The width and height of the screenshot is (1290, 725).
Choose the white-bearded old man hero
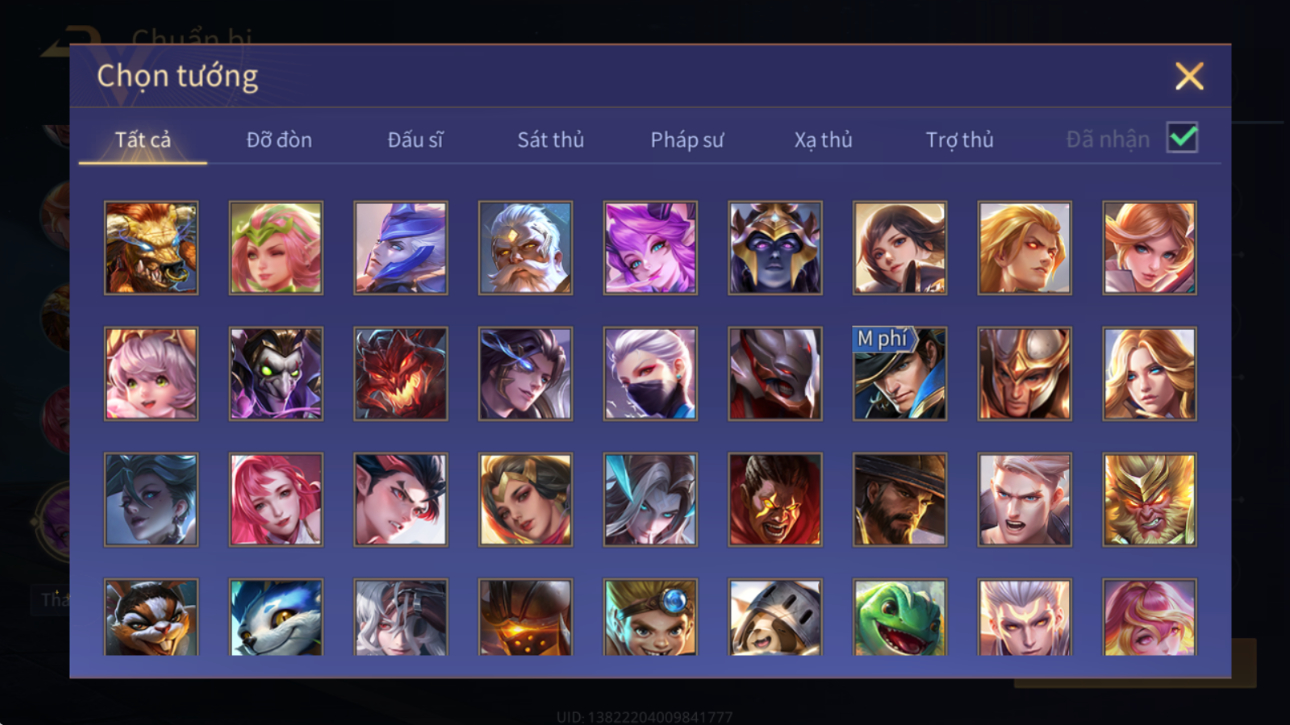(525, 248)
